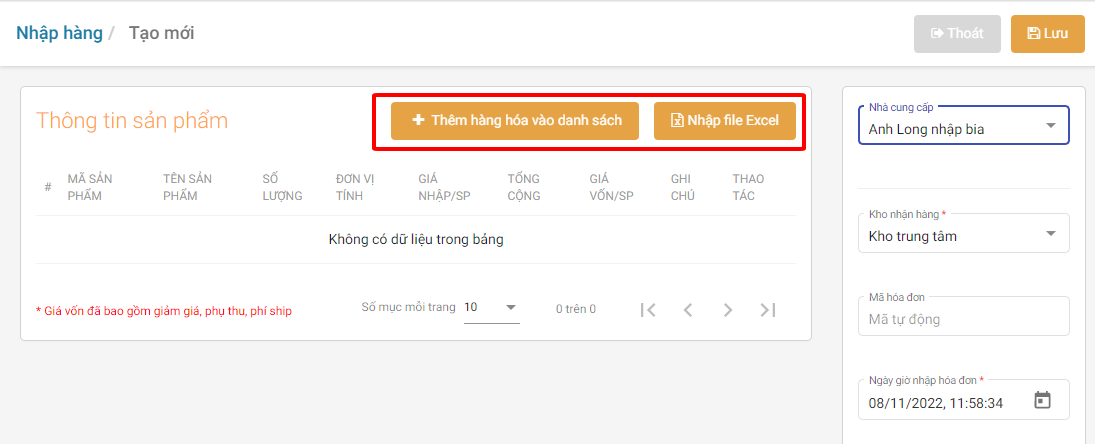Click Tên sản phẩm column header

(x=187, y=187)
